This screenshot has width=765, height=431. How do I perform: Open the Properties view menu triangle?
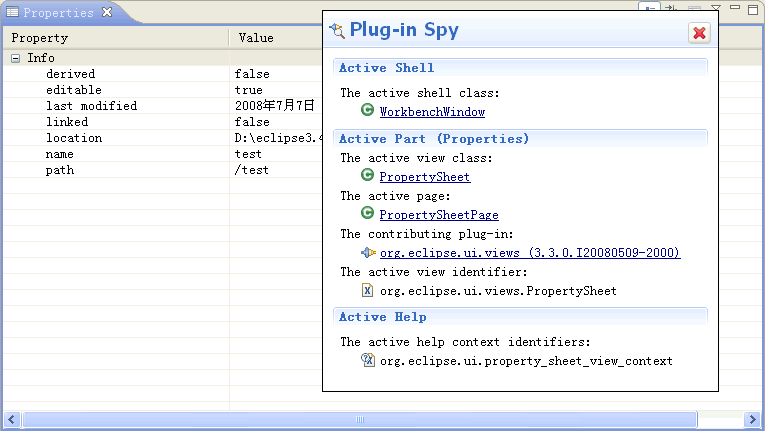tap(715, 9)
